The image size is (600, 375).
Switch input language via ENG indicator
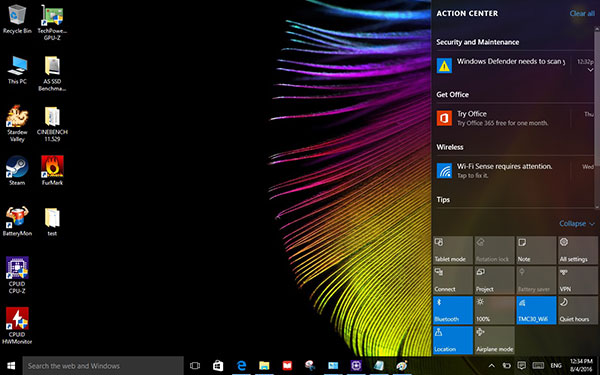click(556, 366)
